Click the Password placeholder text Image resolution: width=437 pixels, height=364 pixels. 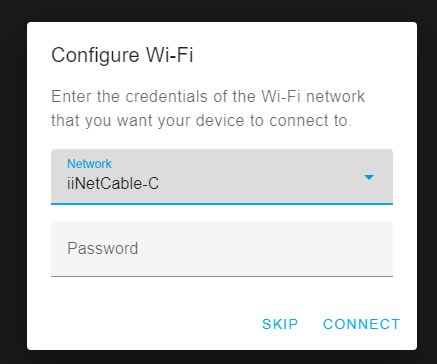tap(103, 248)
